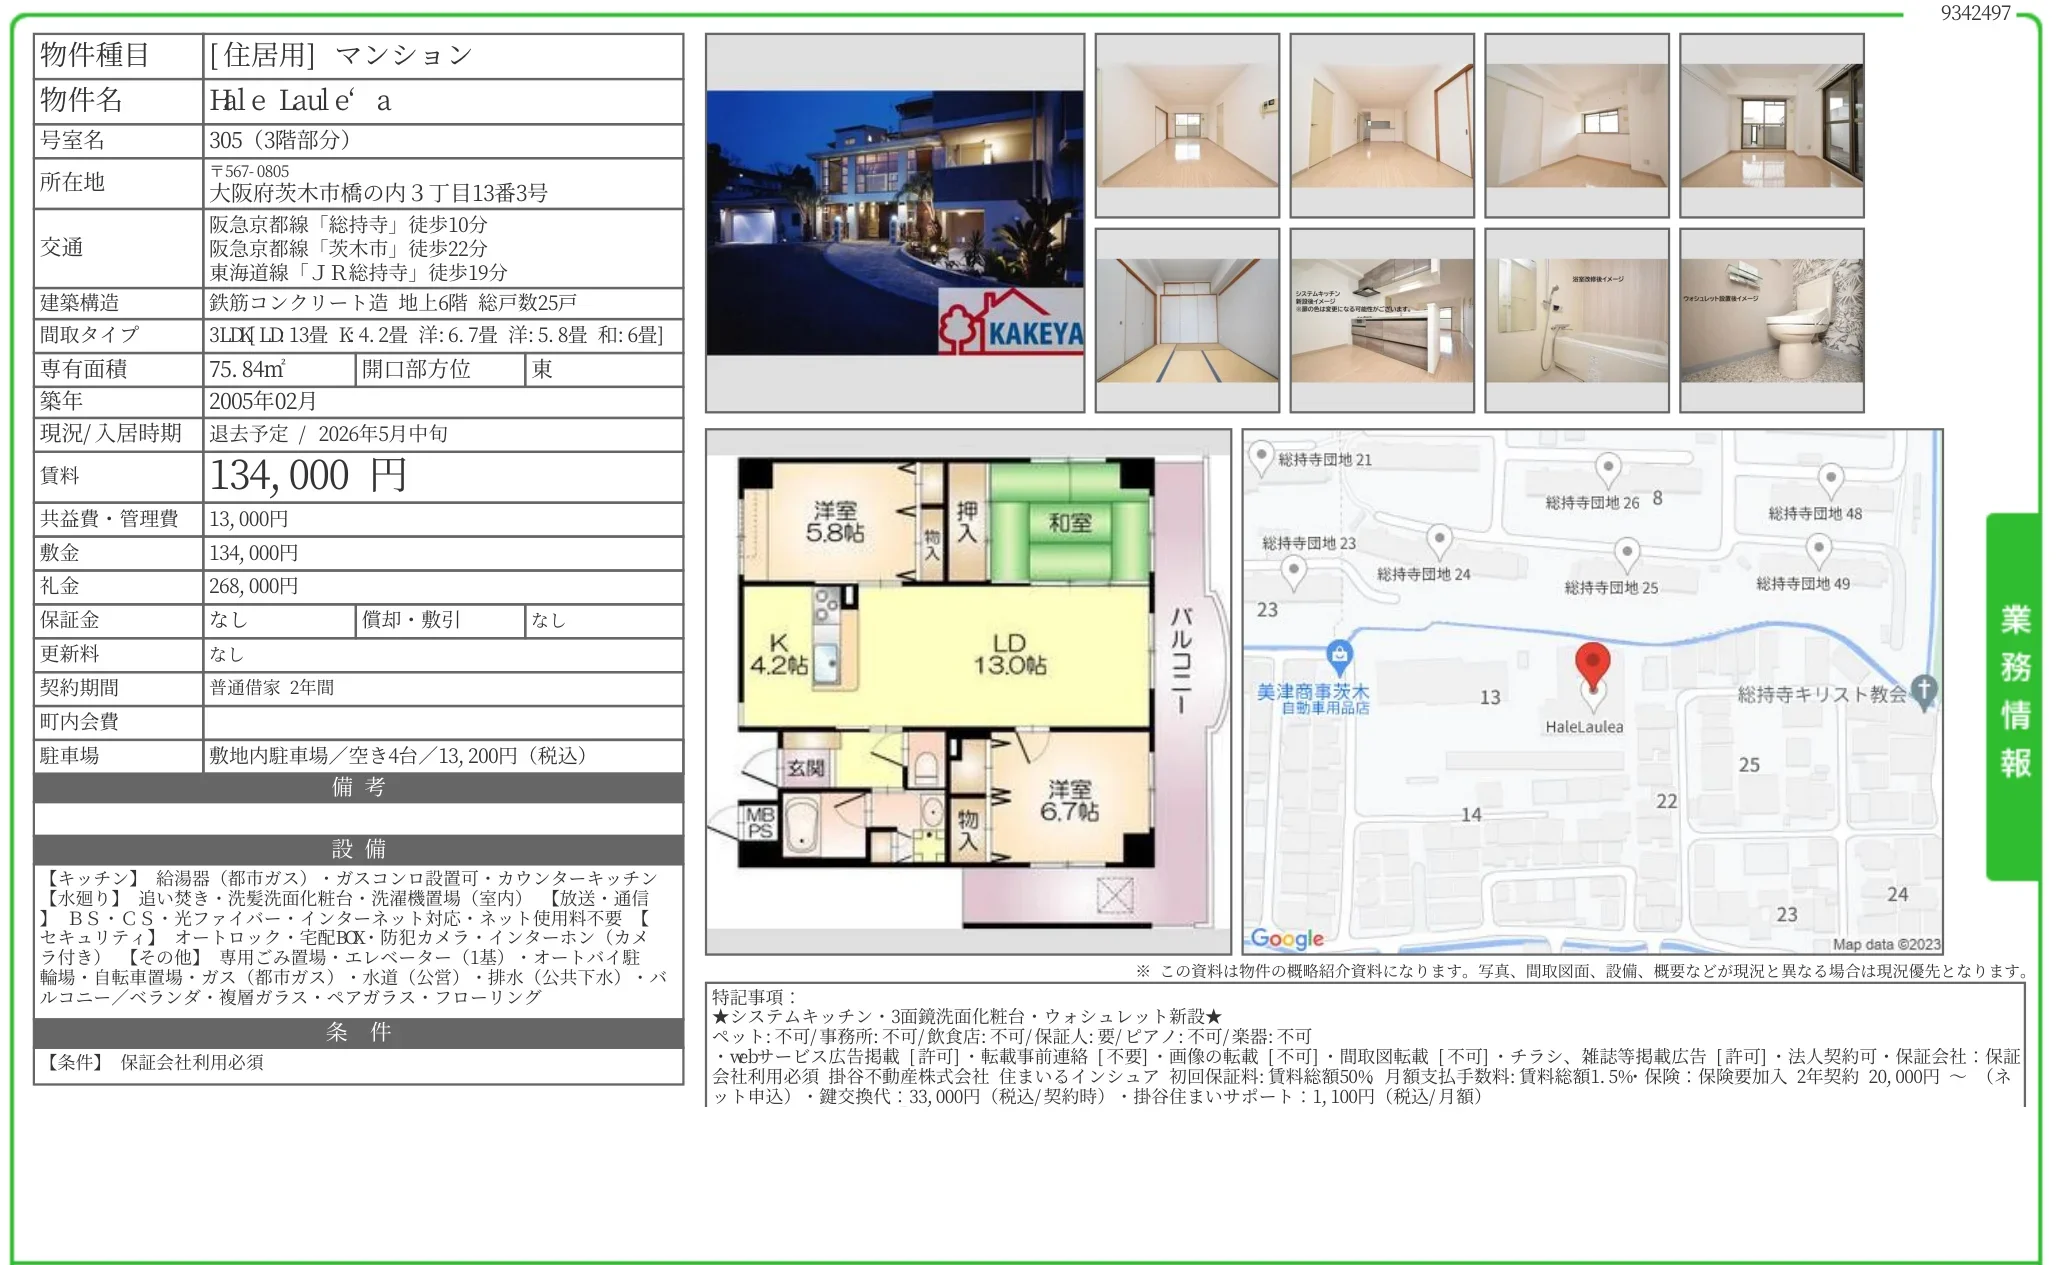Click room number 305（3階部分）
This screenshot has width=2056, height=1265.
(x=280, y=140)
